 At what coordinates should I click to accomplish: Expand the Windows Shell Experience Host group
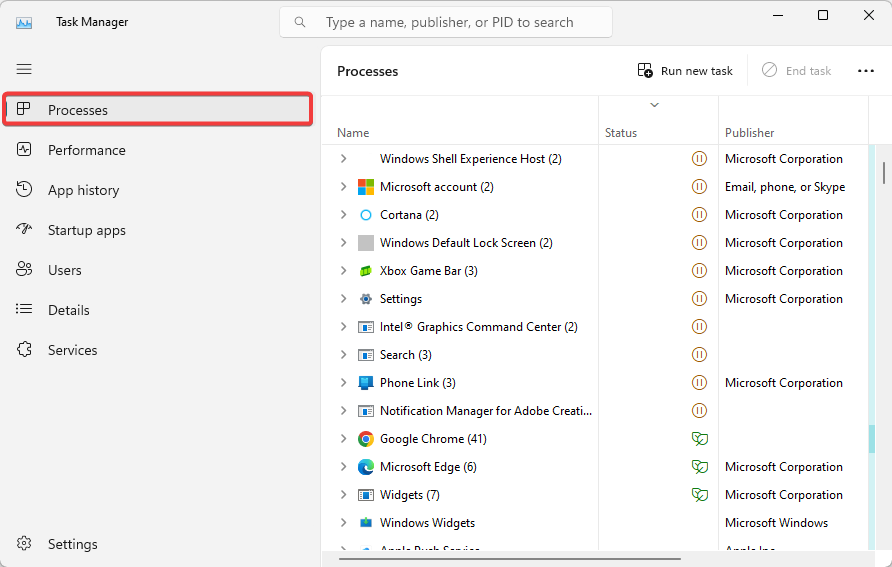click(x=343, y=159)
